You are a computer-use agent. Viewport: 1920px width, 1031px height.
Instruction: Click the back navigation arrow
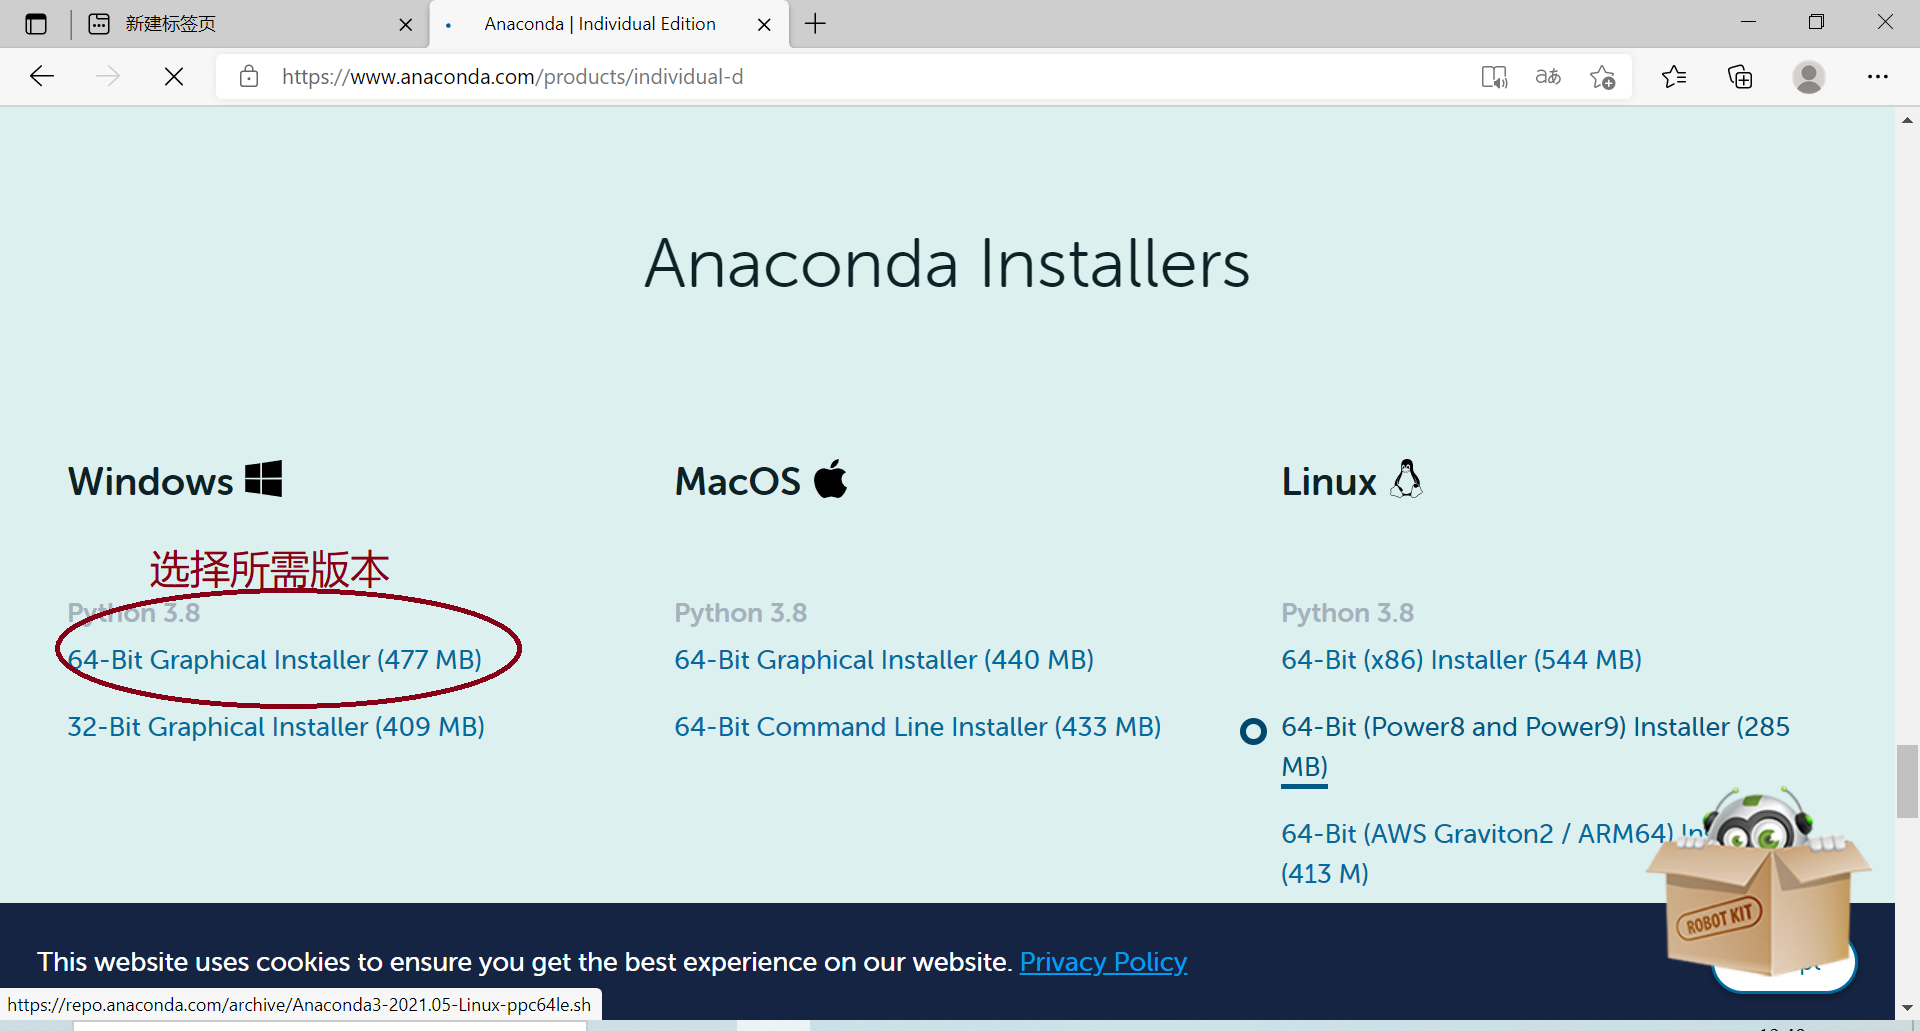(41, 76)
